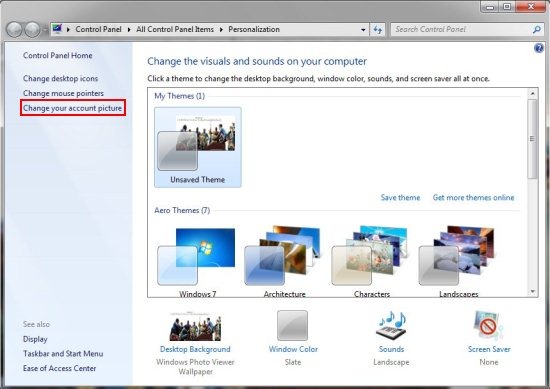Click the Back navigation arrow button
This screenshot has width=550, height=389.
(14, 29)
